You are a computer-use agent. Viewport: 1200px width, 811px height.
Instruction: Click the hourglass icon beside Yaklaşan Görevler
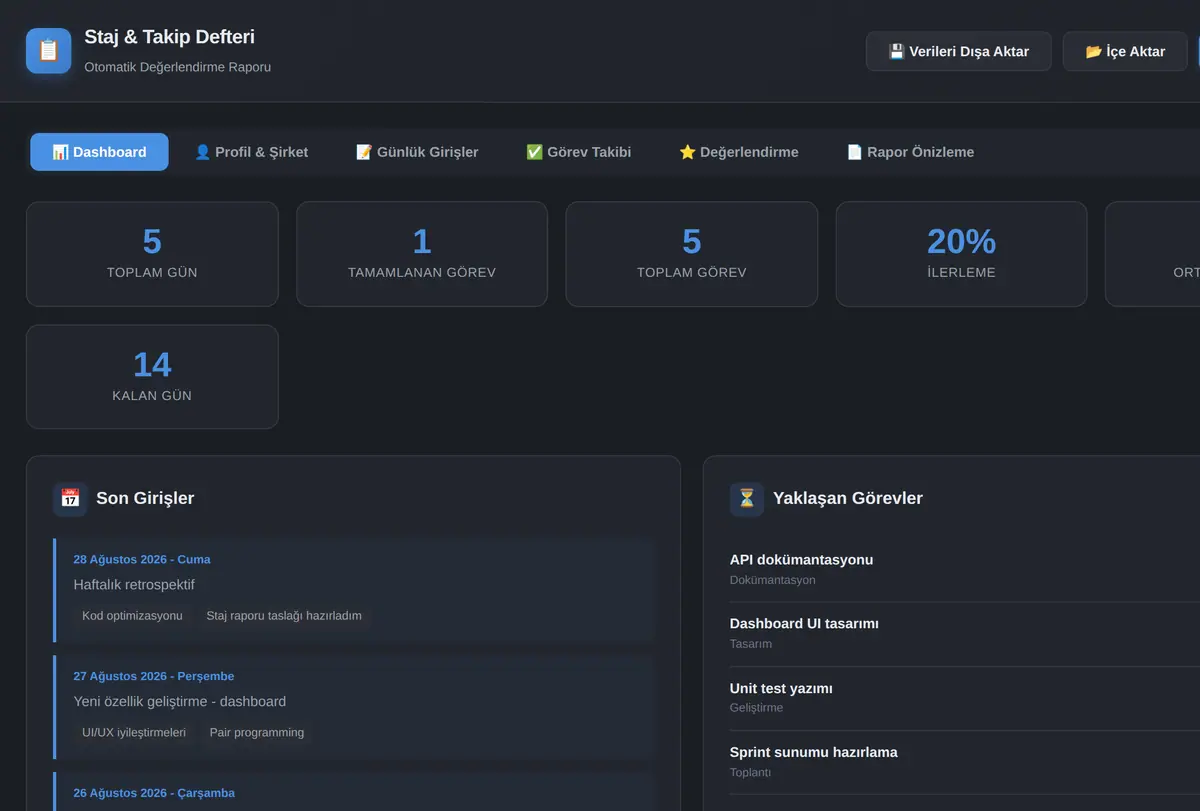click(x=747, y=498)
